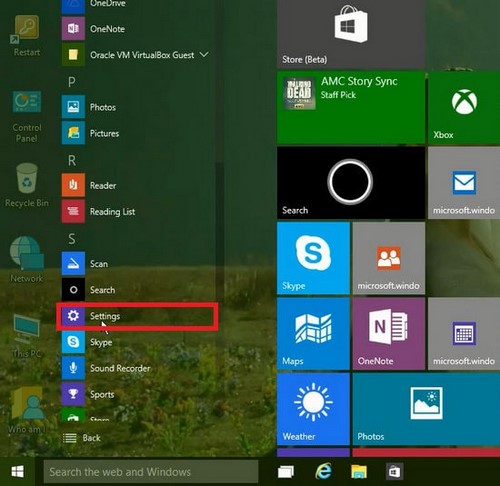
Task: Click the letter R group header
Action: pyautogui.click(x=72, y=161)
